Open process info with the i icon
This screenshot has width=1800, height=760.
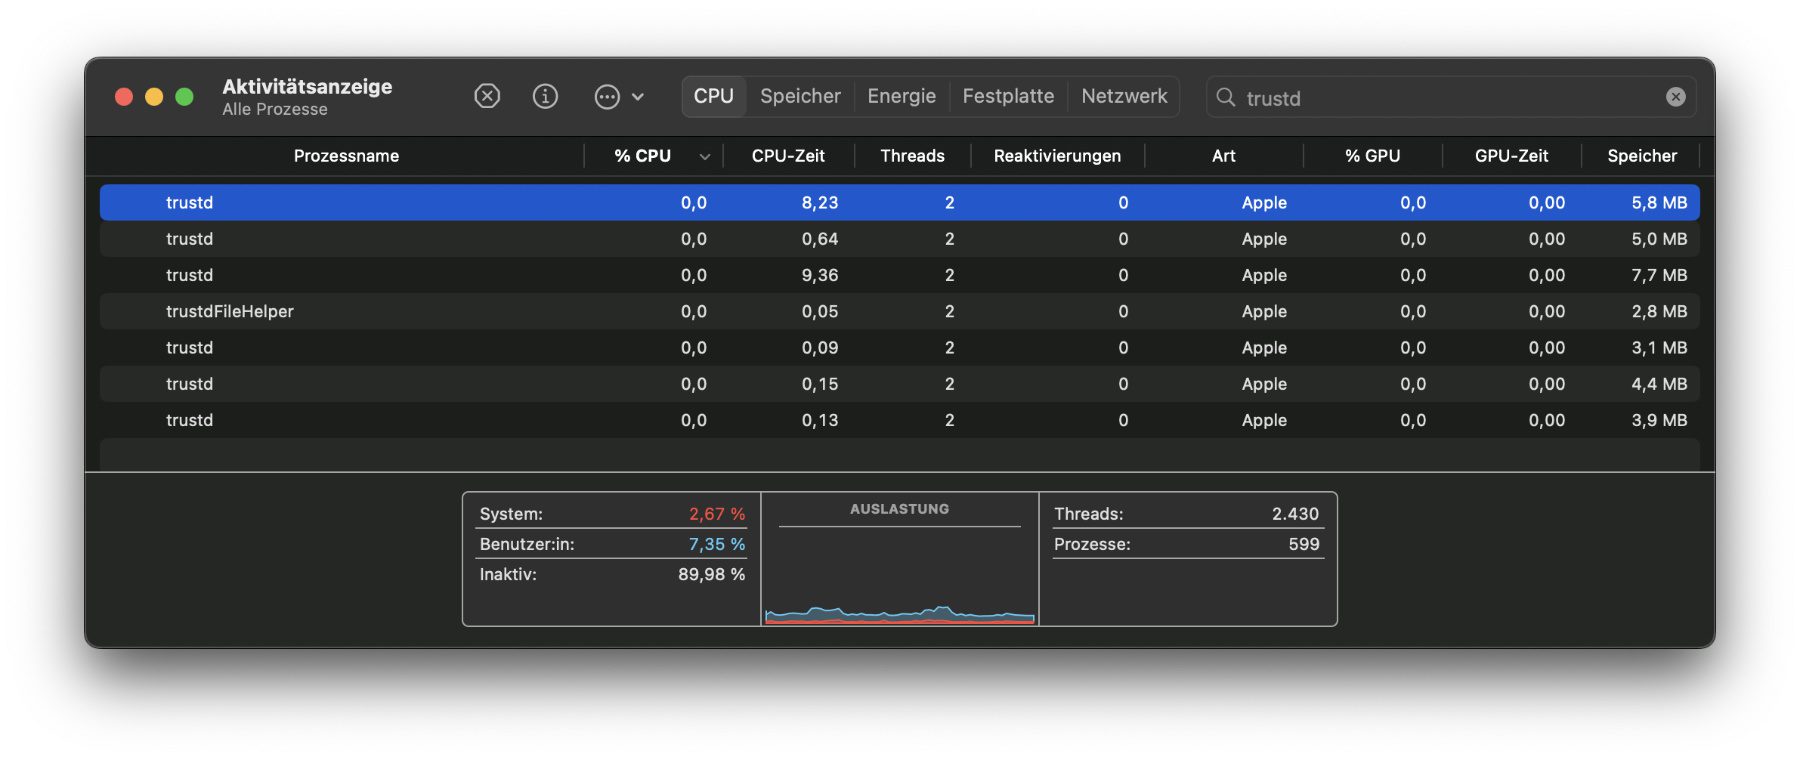[x=545, y=96]
